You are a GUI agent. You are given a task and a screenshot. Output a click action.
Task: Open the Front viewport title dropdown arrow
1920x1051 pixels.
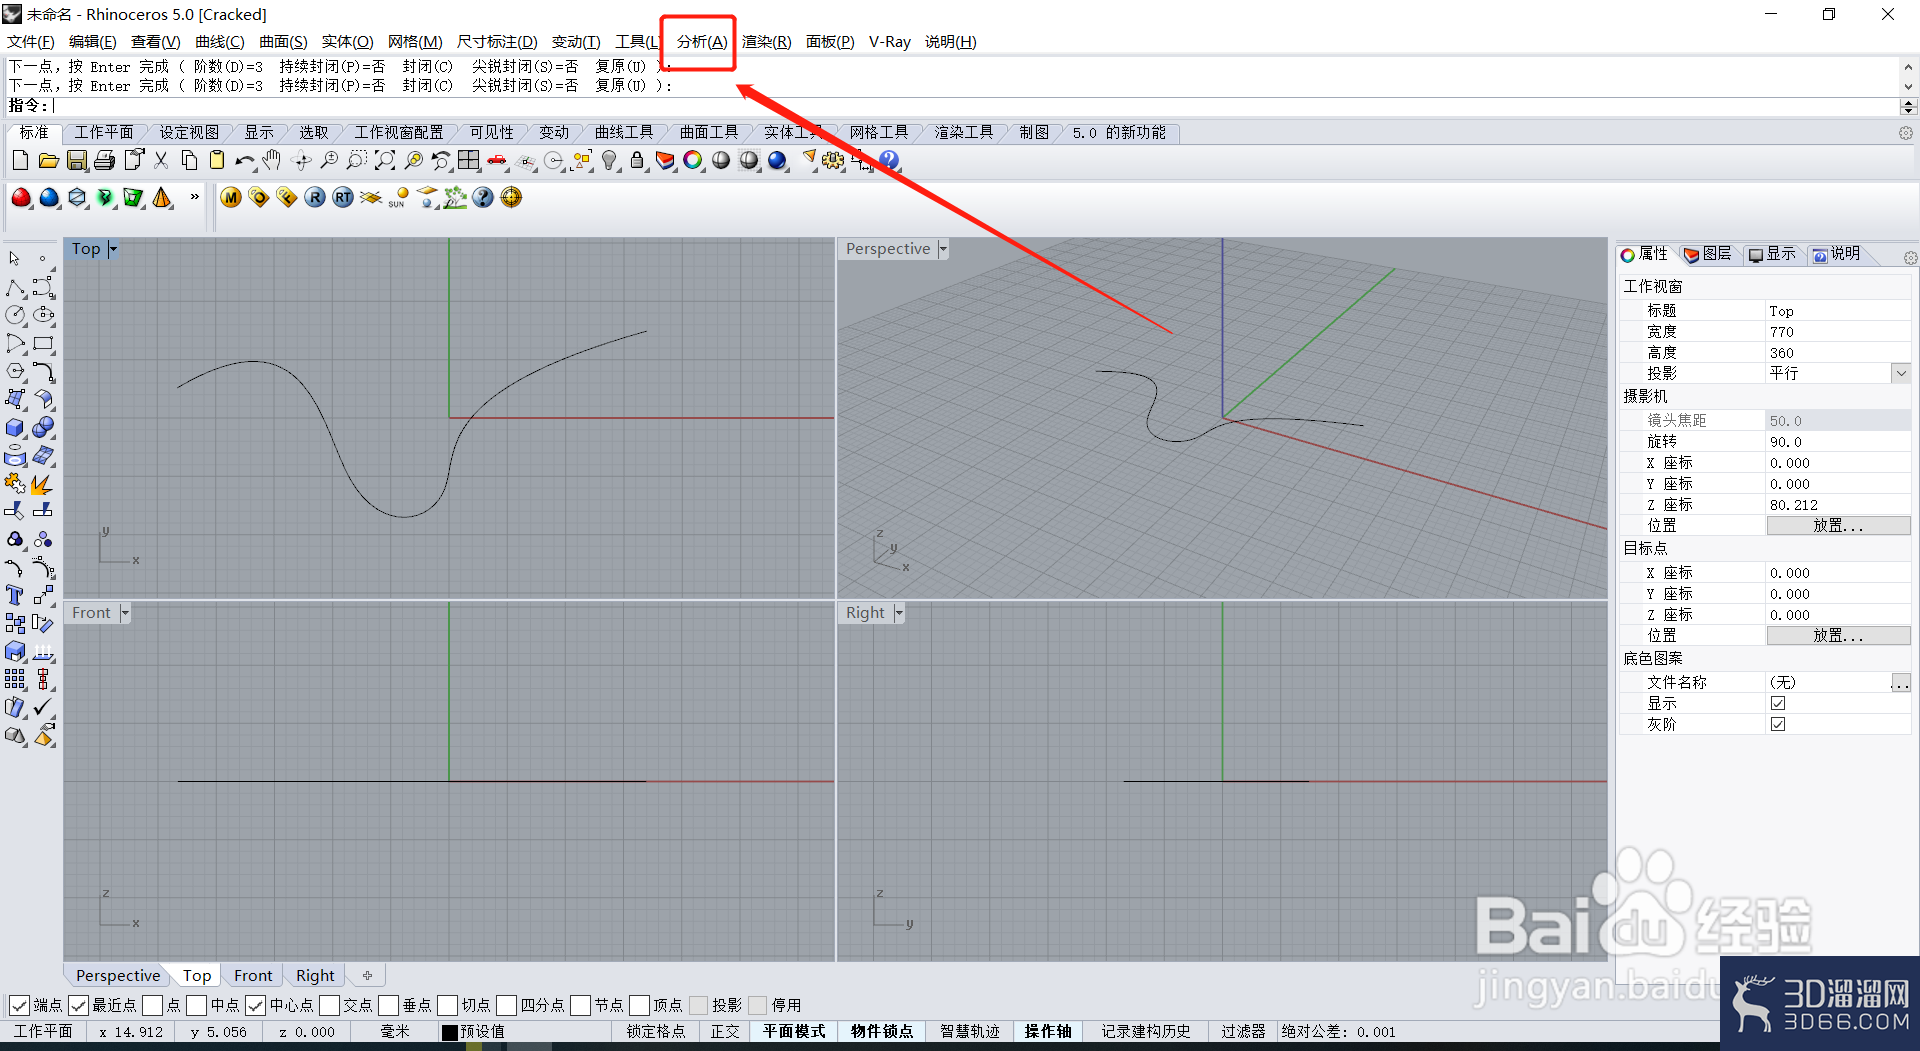point(125,613)
